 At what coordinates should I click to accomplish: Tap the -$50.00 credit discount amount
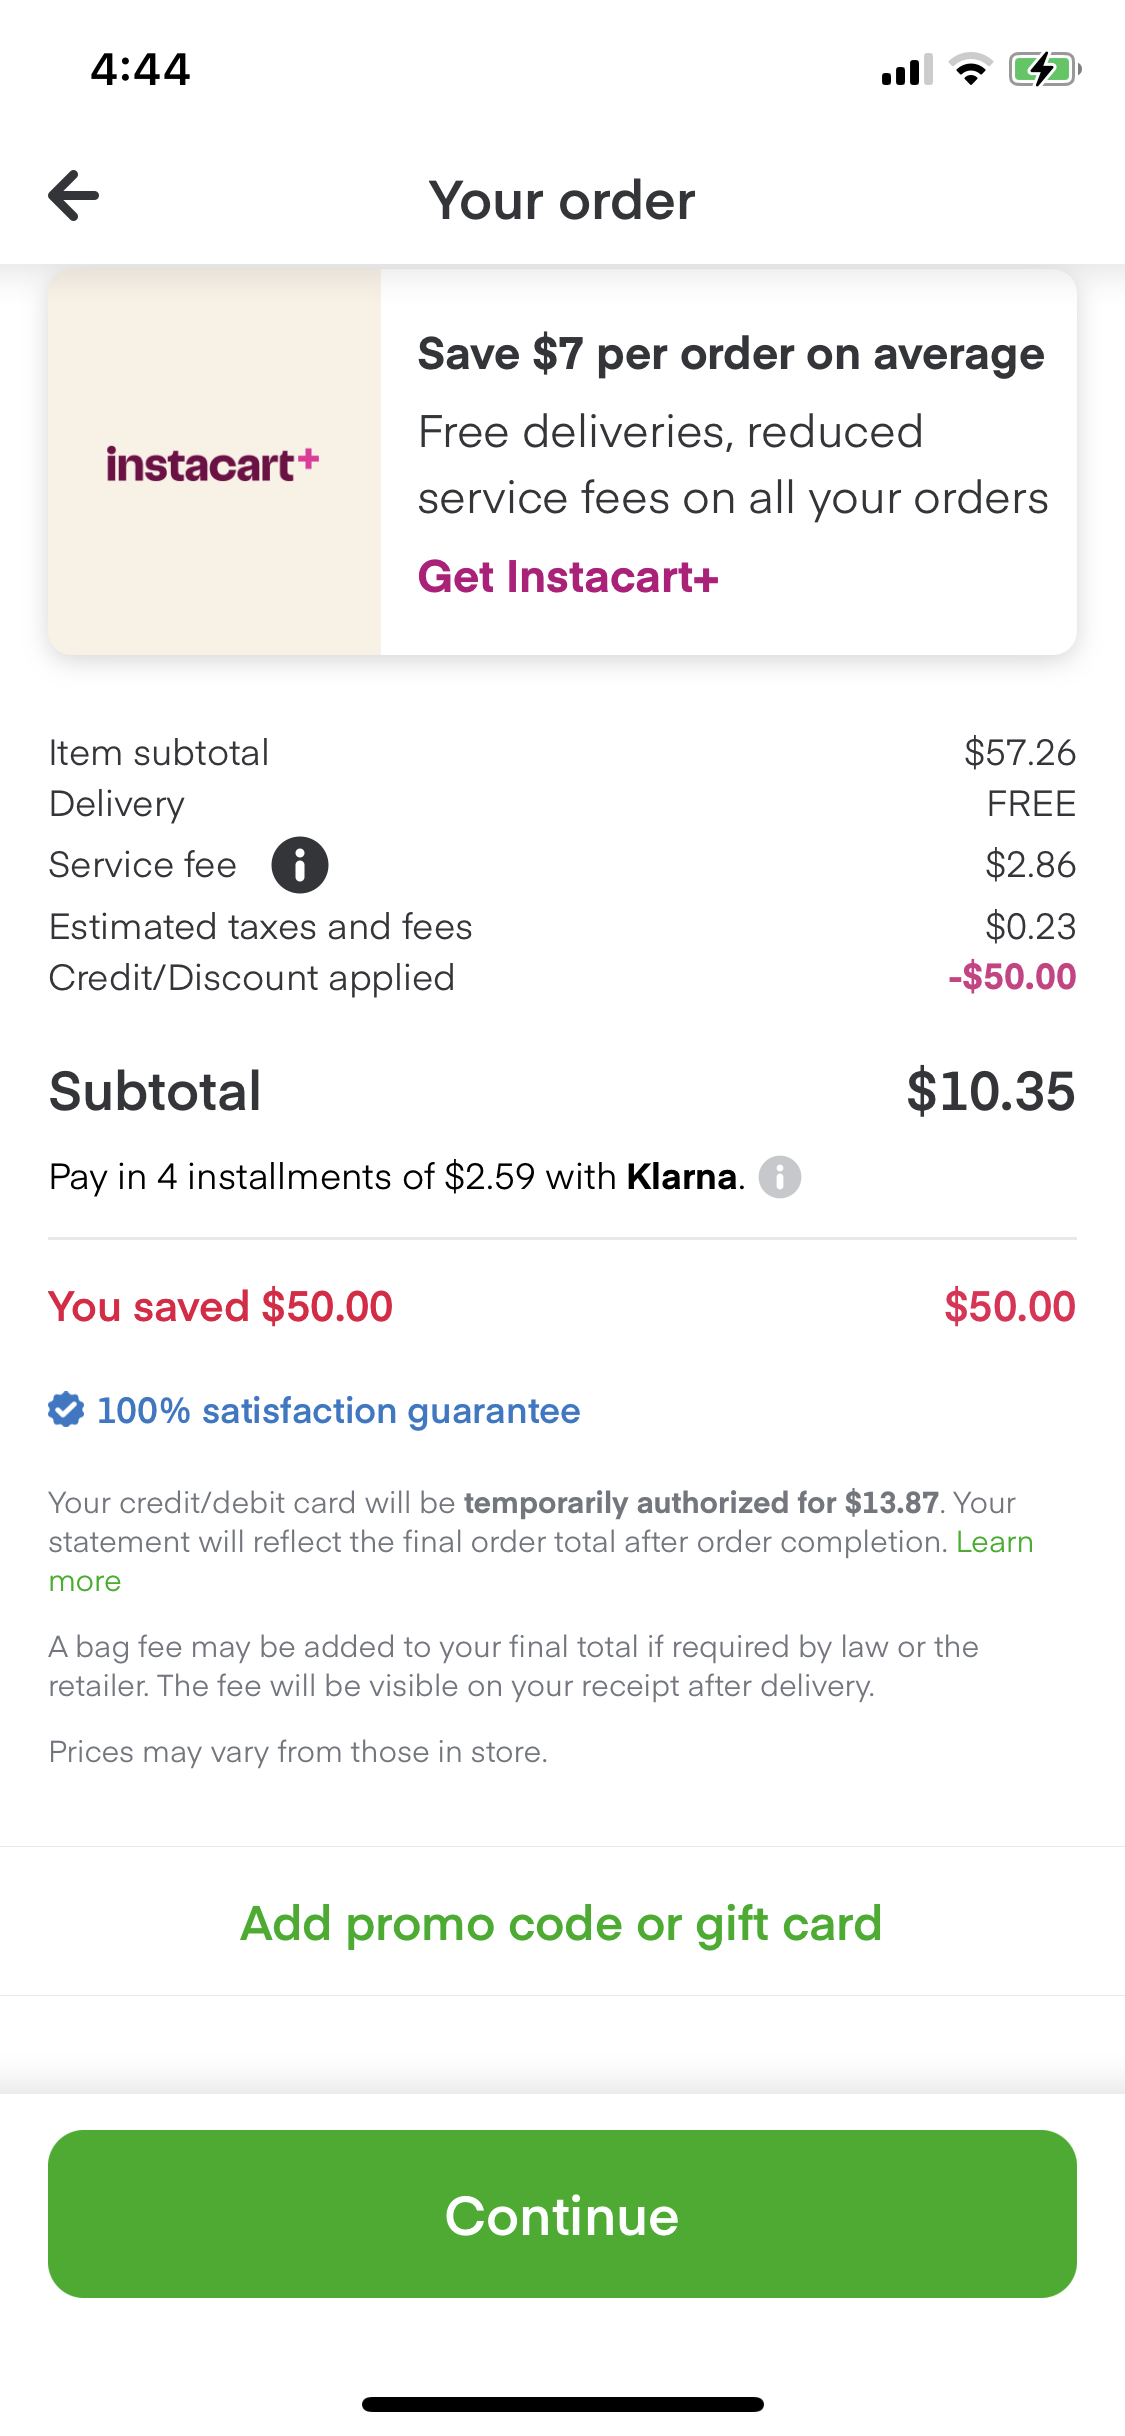coord(1011,977)
